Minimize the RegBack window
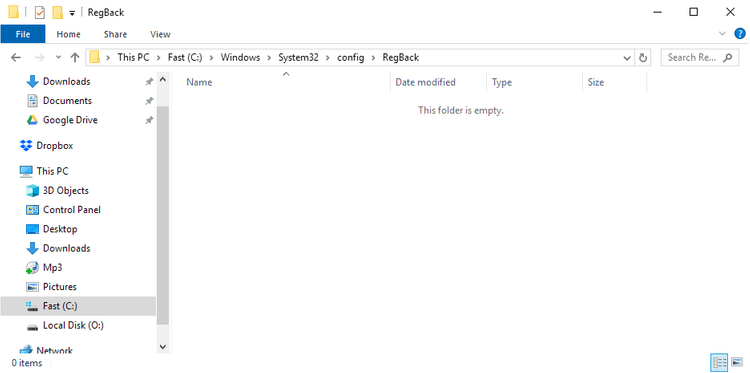 (x=657, y=12)
